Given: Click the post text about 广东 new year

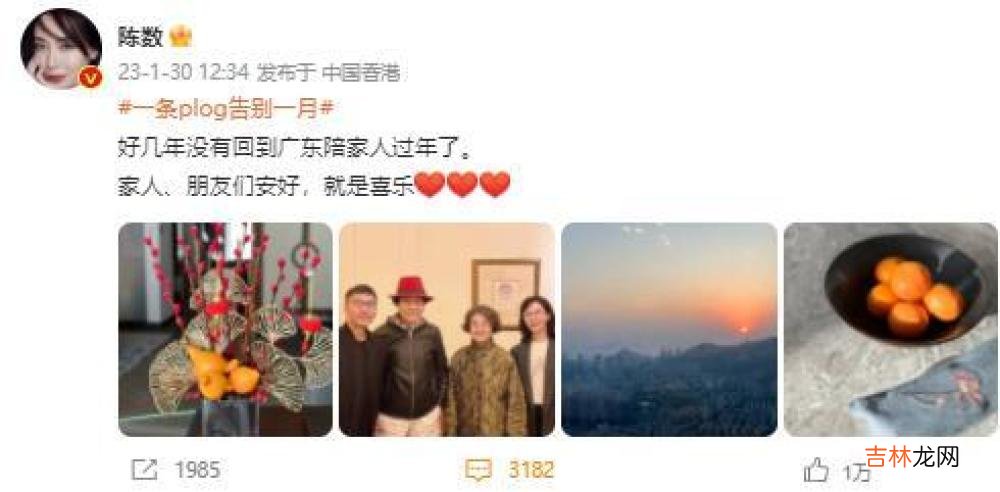Looking at the screenshot, I should tap(297, 148).
